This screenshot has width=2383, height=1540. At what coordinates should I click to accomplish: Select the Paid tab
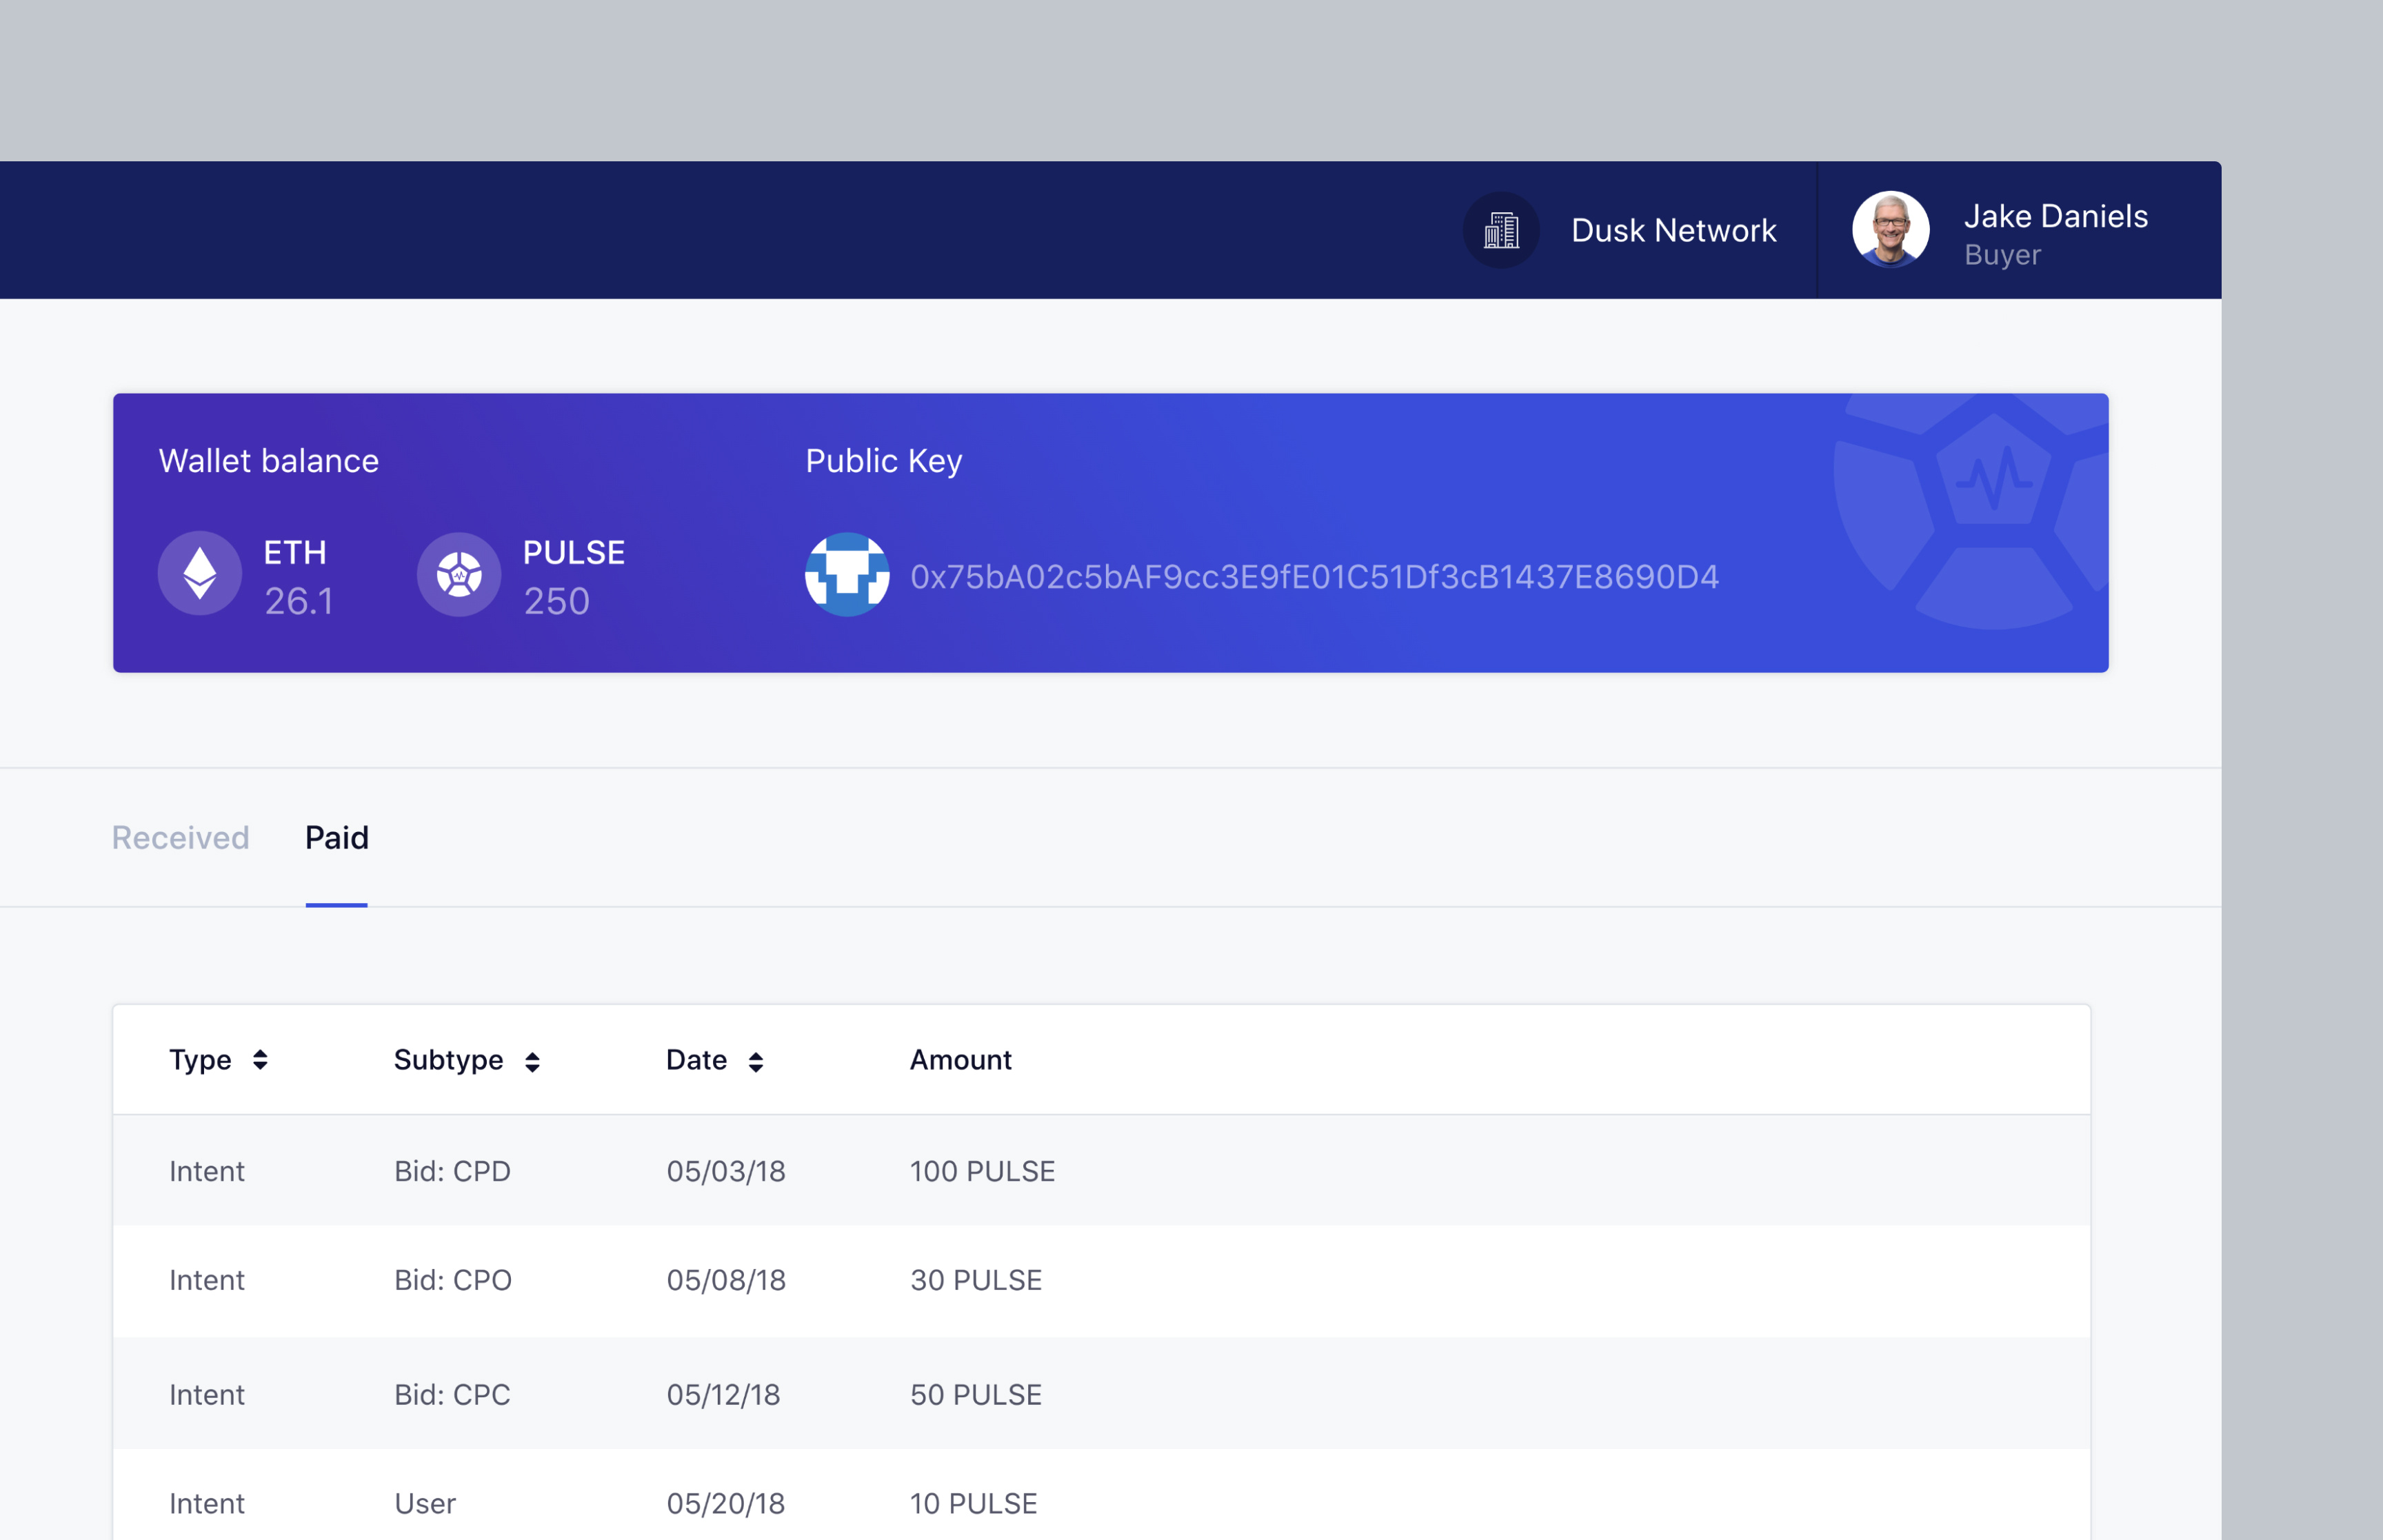(337, 838)
